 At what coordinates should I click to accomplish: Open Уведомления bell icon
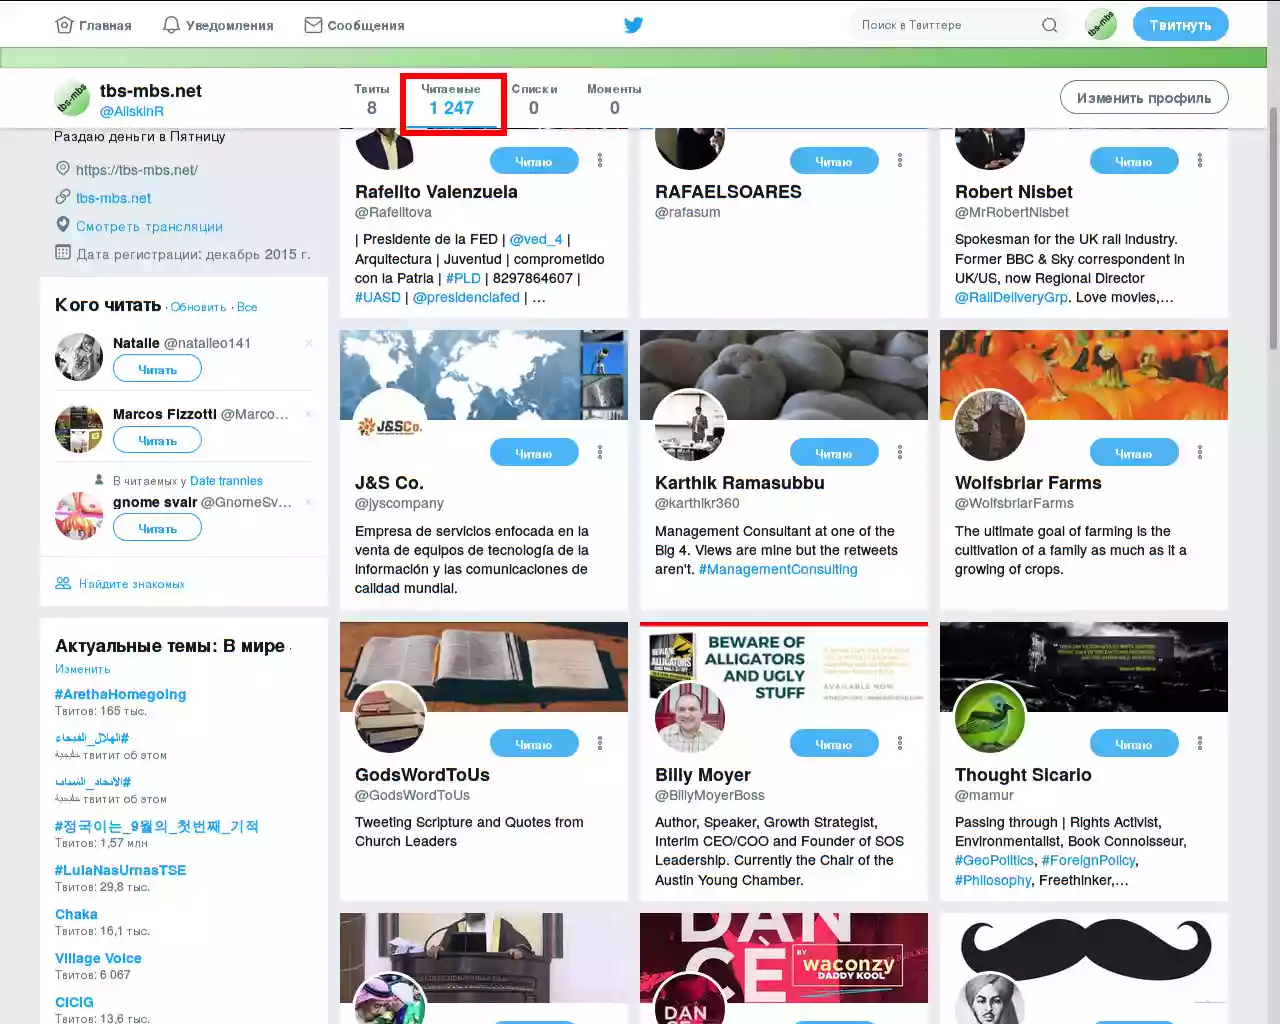click(171, 25)
